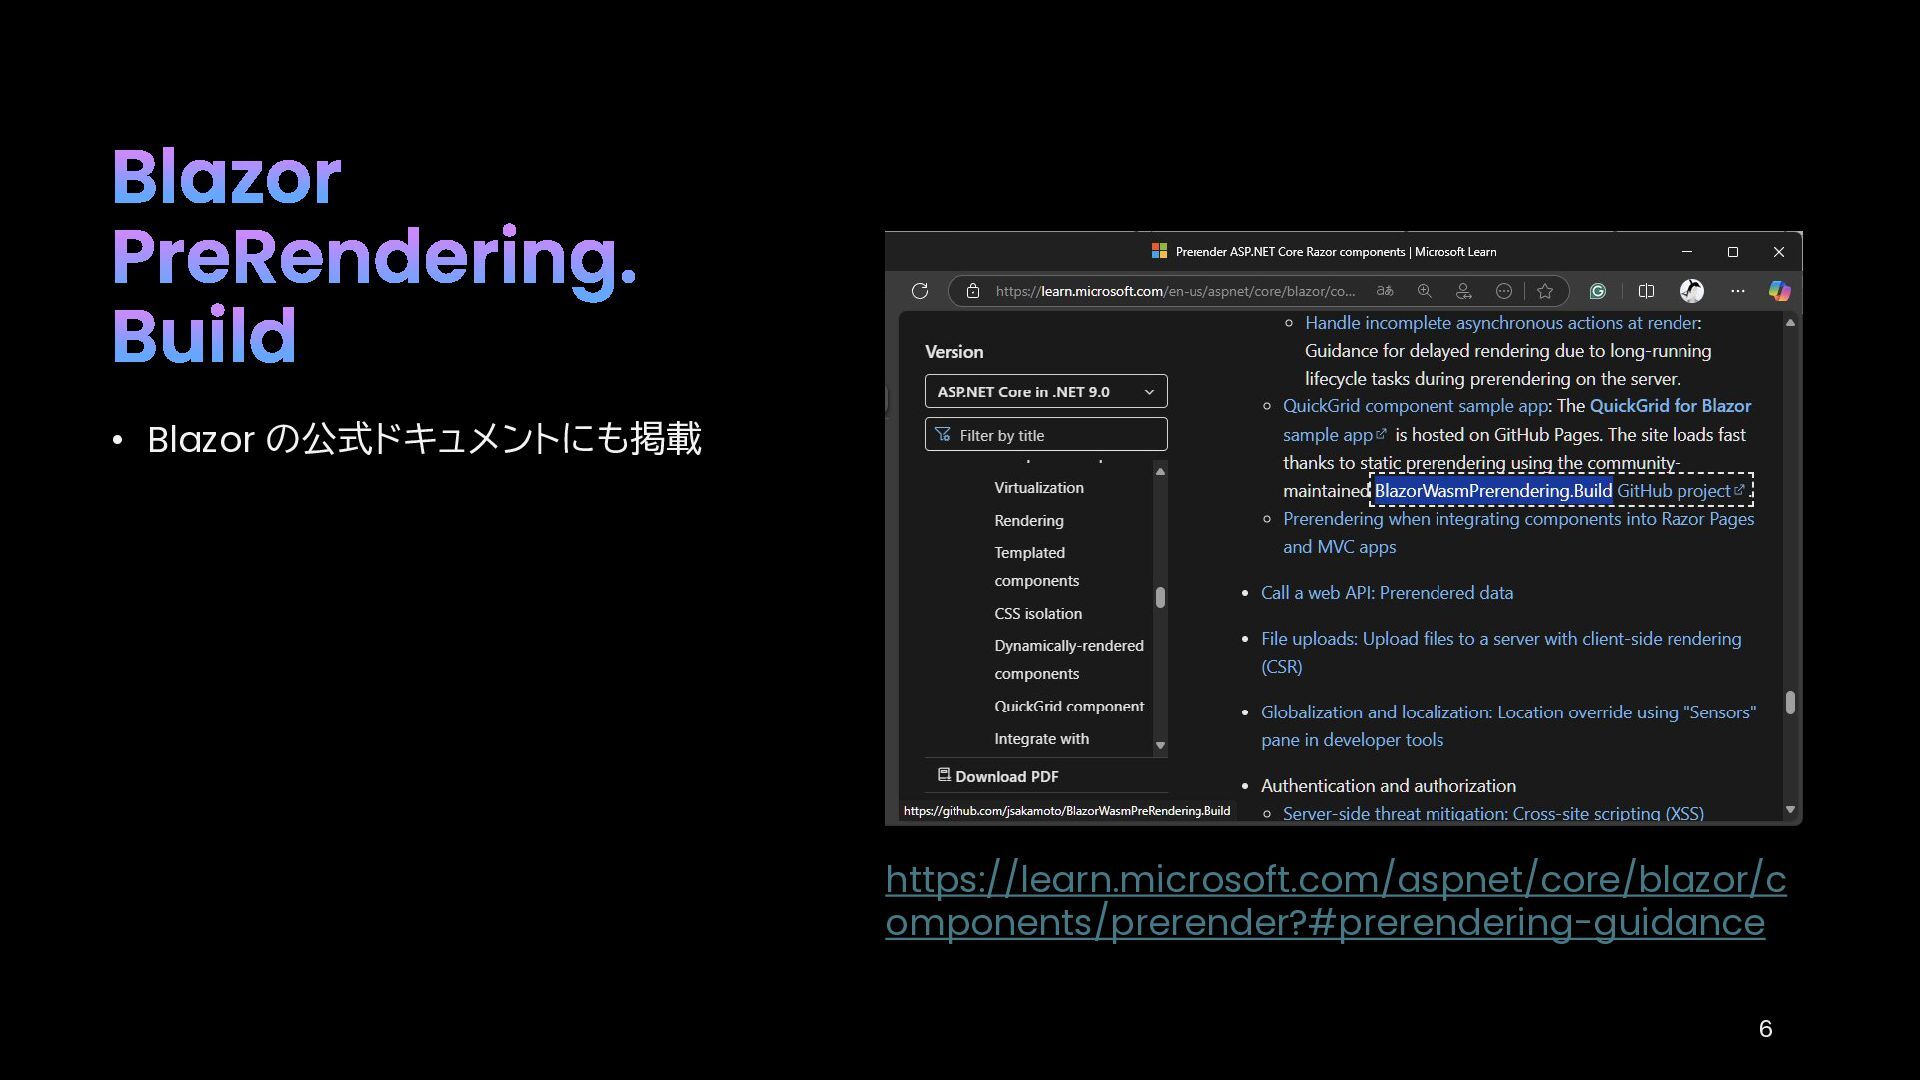Add page to favorites with star icon
The image size is (1920, 1080).
pos(1545,291)
